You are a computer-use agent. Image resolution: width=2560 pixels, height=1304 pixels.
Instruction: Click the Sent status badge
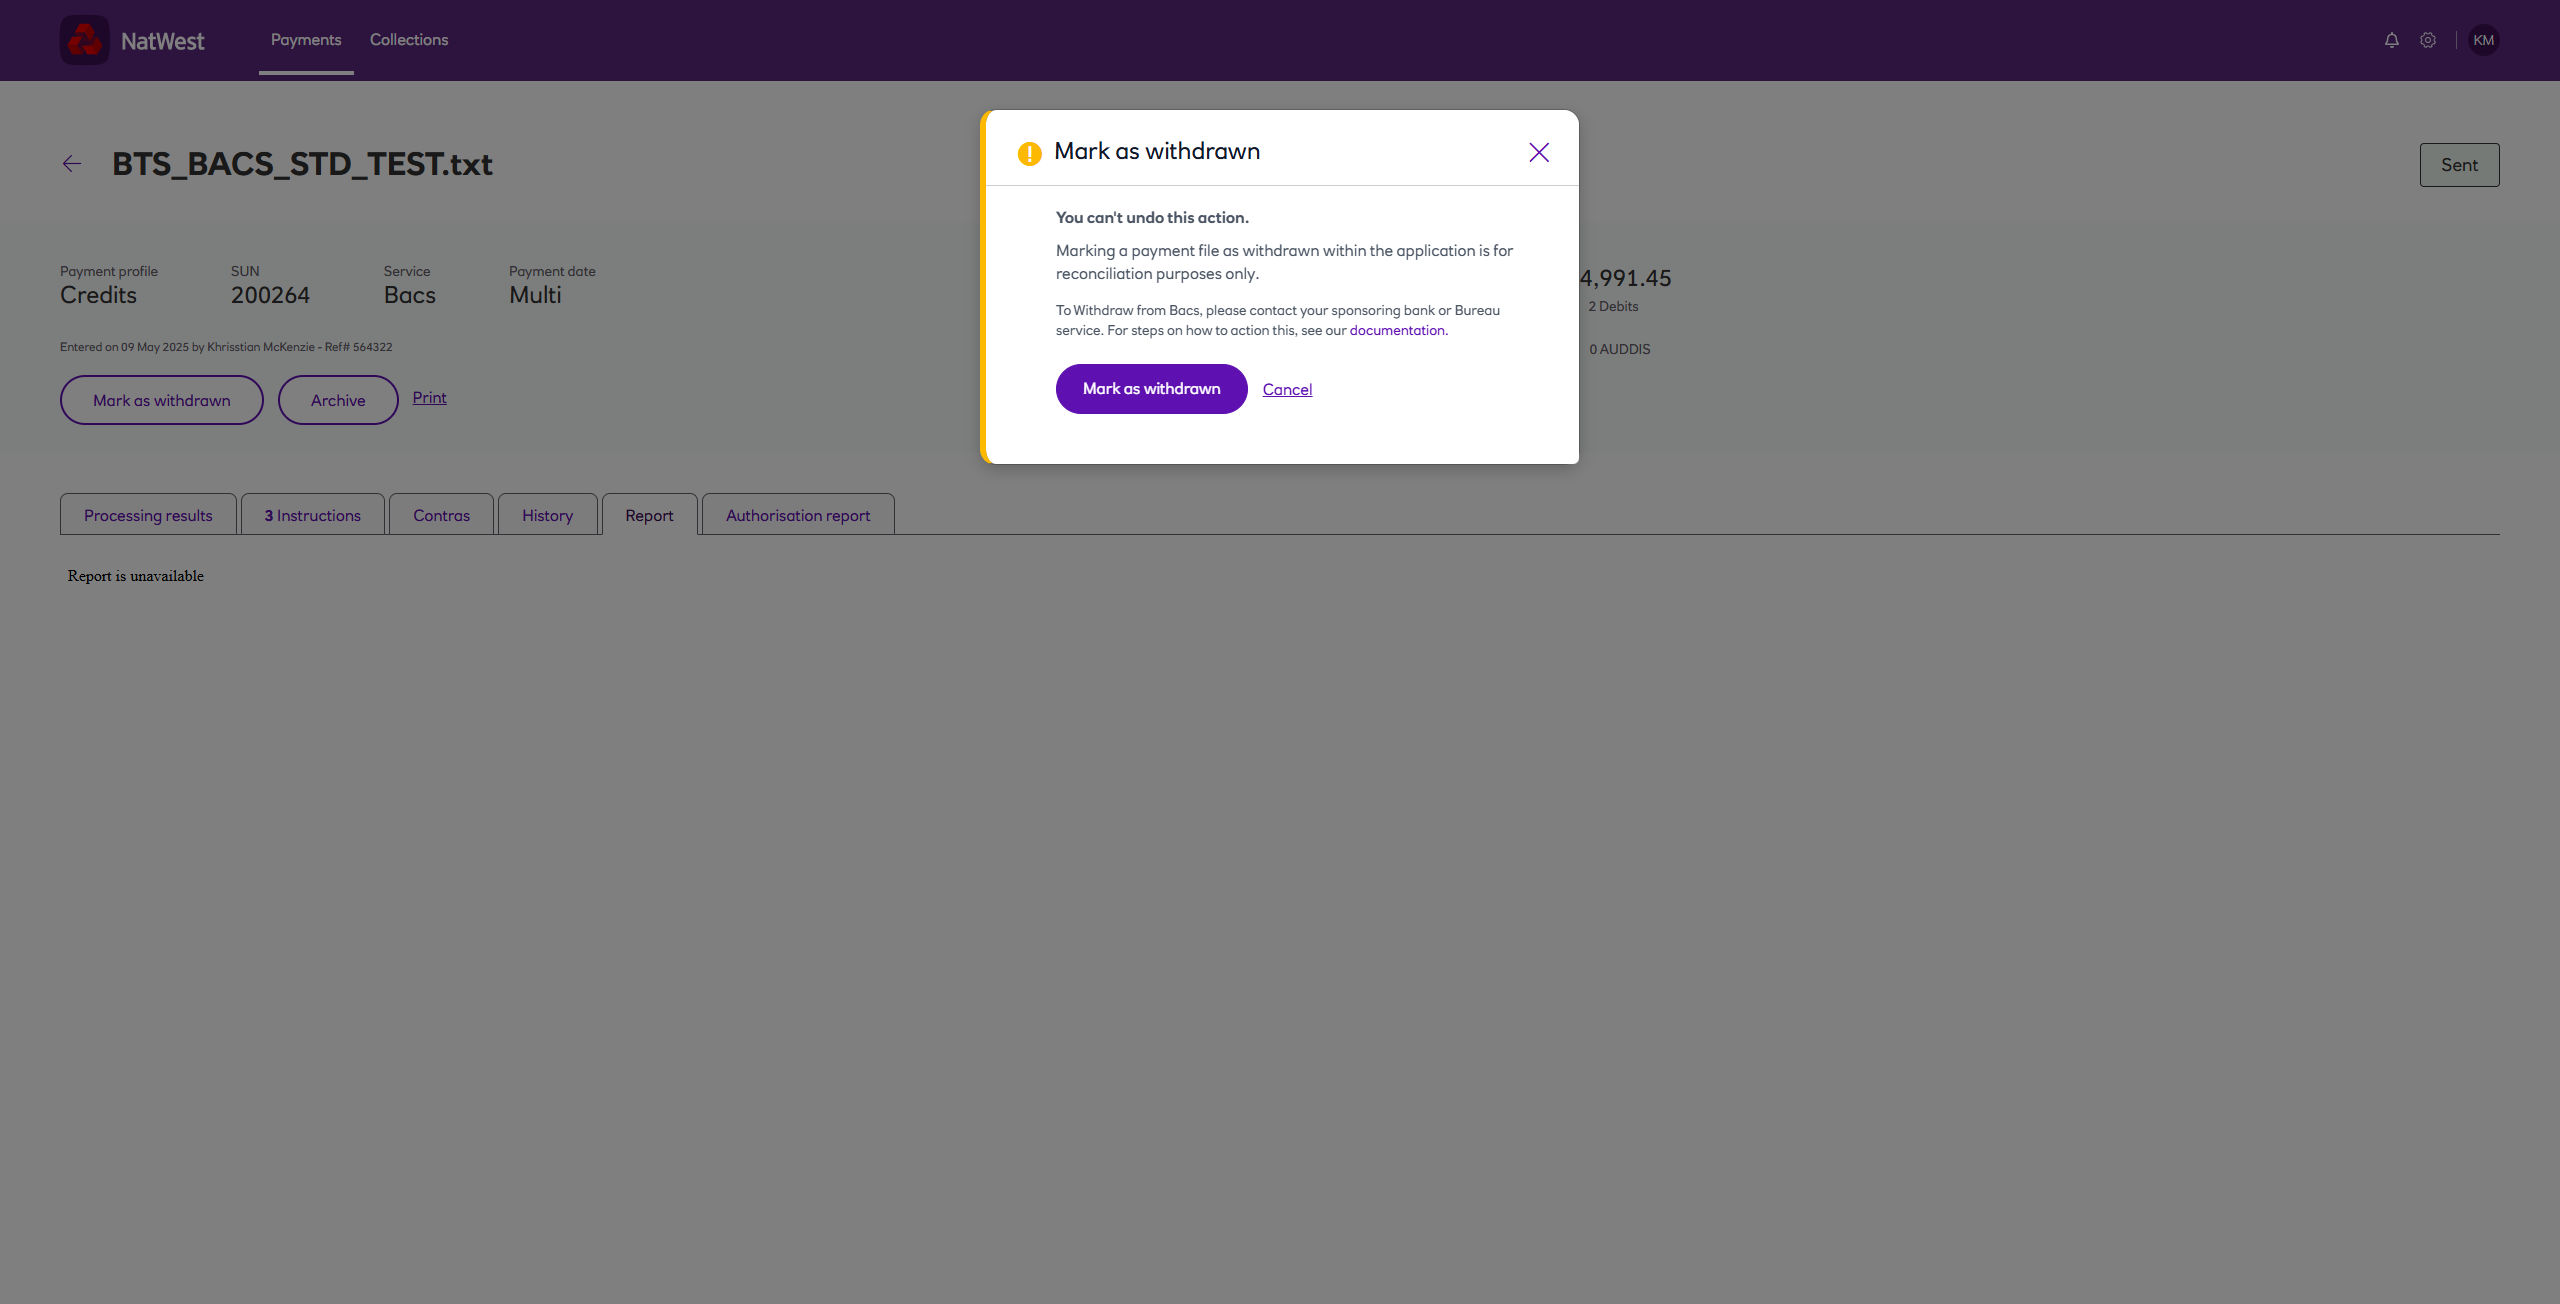coord(2459,165)
